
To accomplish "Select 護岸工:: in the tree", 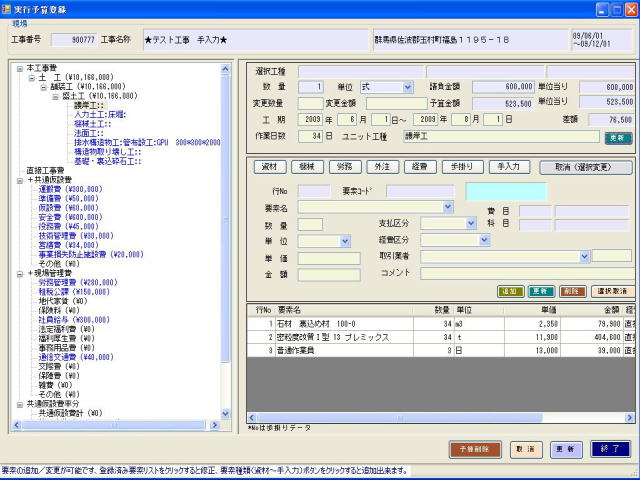I will (x=89, y=105).
